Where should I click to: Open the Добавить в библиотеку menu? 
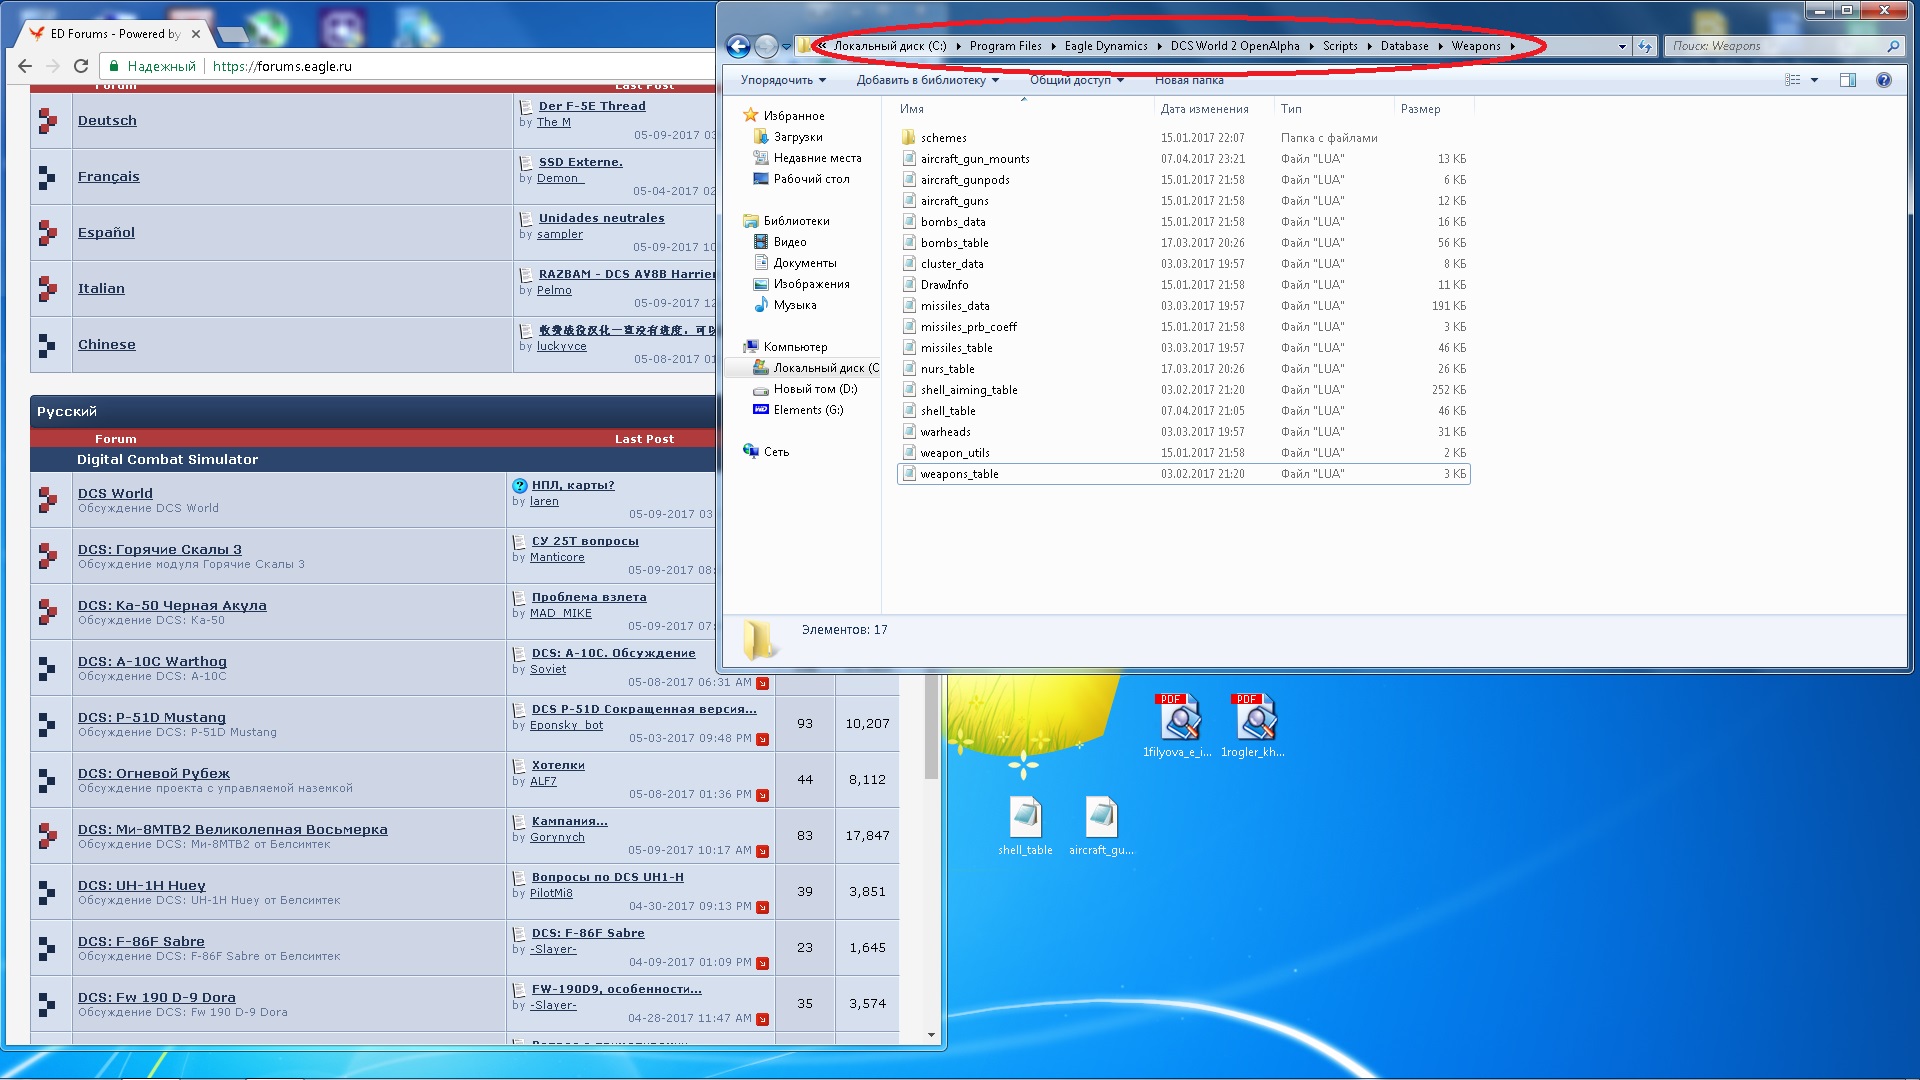tap(927, 80)
